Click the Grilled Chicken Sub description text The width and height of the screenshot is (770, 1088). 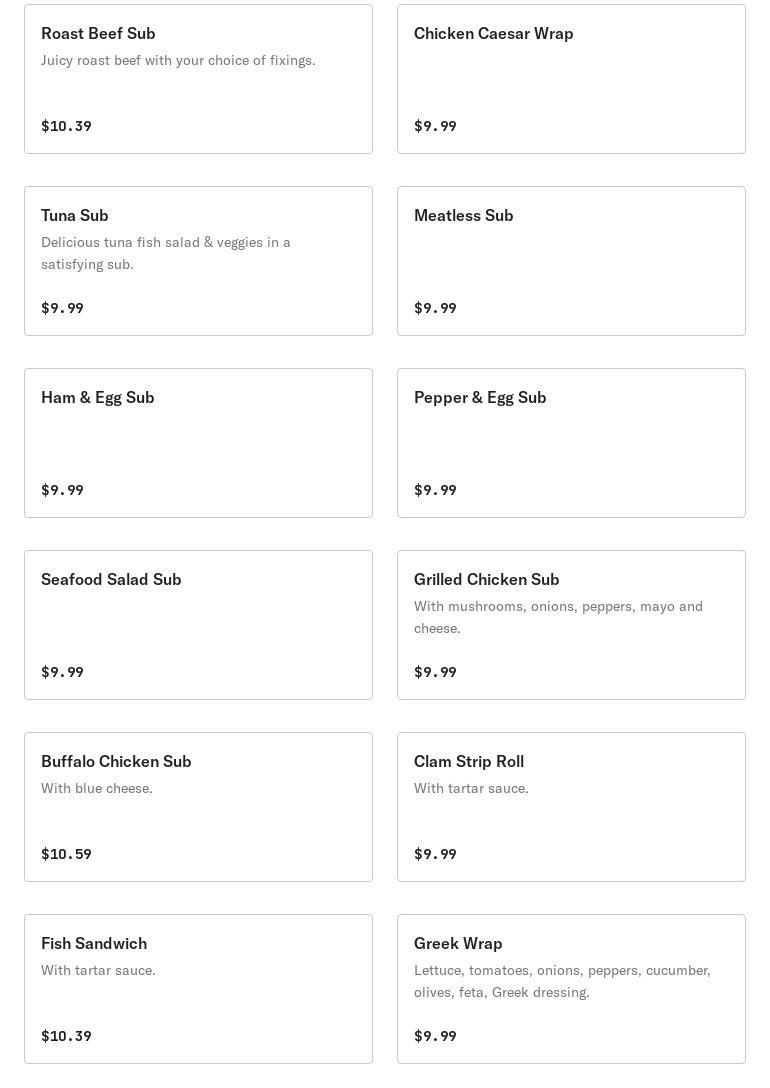click(x=558, y=617)
